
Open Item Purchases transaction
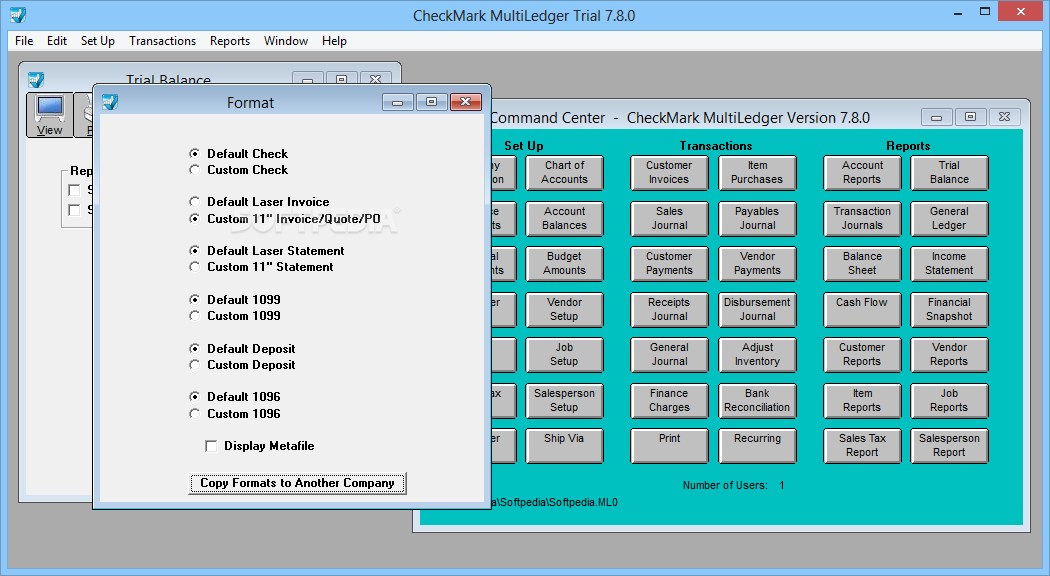[757, 173]
